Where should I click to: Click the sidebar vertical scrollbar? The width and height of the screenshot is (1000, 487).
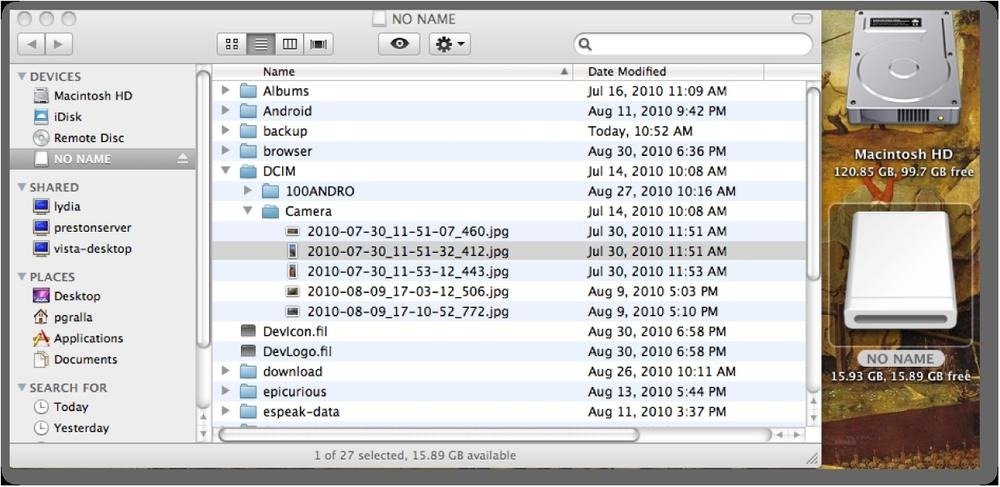coord(203,209)
